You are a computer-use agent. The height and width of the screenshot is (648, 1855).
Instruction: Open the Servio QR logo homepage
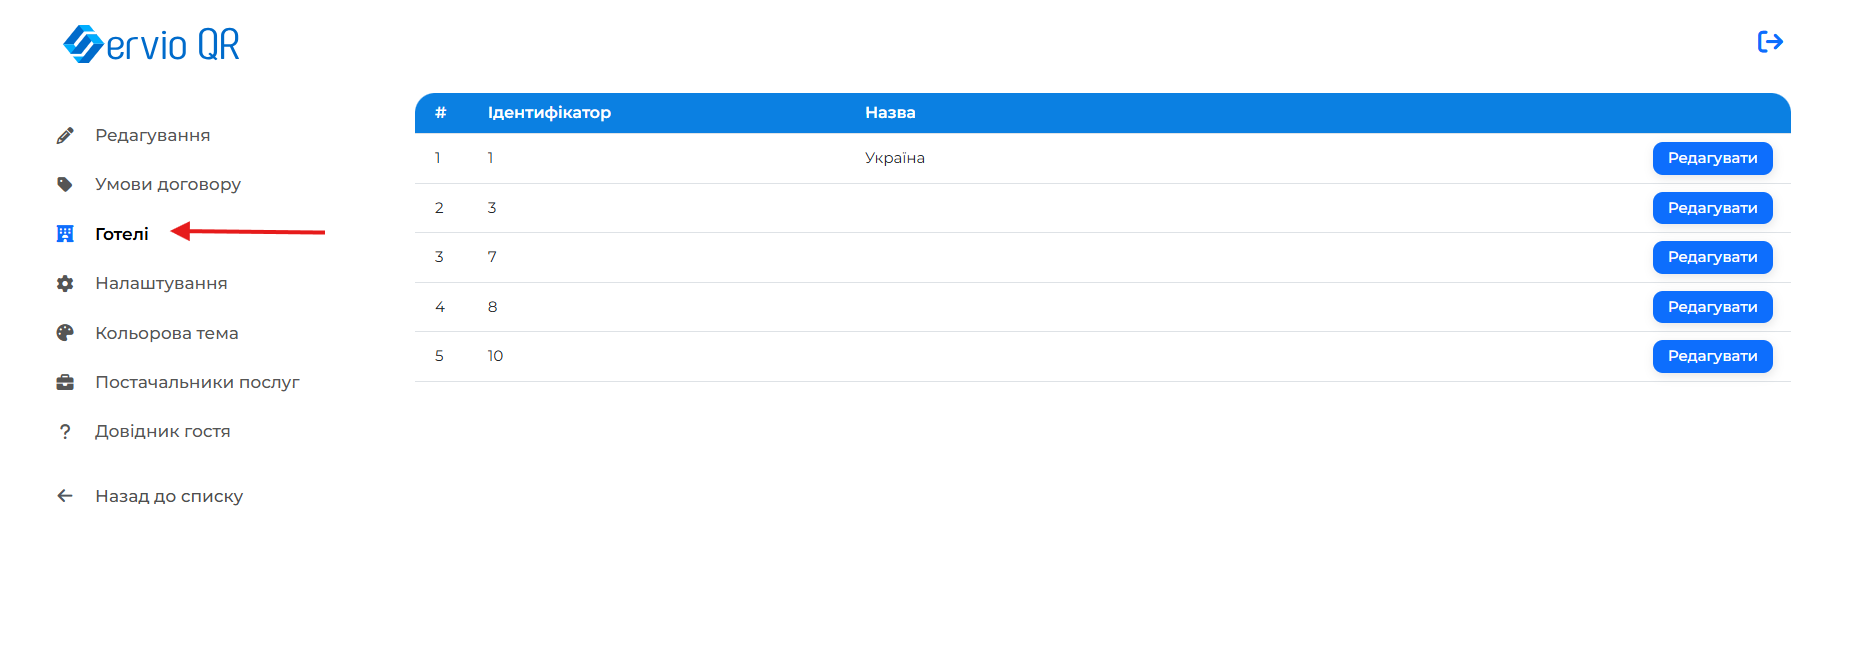pyautogui.click(x=152, y=44)
